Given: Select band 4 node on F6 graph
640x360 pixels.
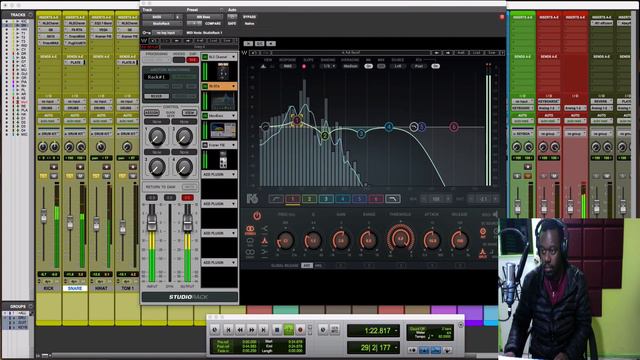Looking at the screenshot, I should pos(389,127).
